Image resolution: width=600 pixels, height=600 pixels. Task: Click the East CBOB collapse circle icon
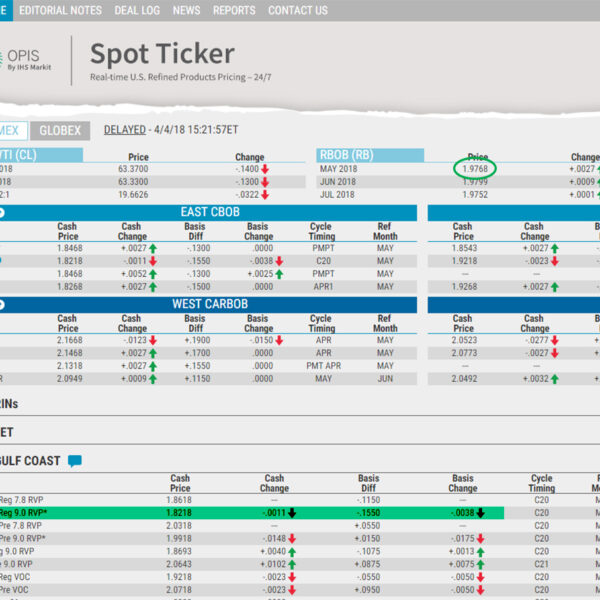(2, 213)
